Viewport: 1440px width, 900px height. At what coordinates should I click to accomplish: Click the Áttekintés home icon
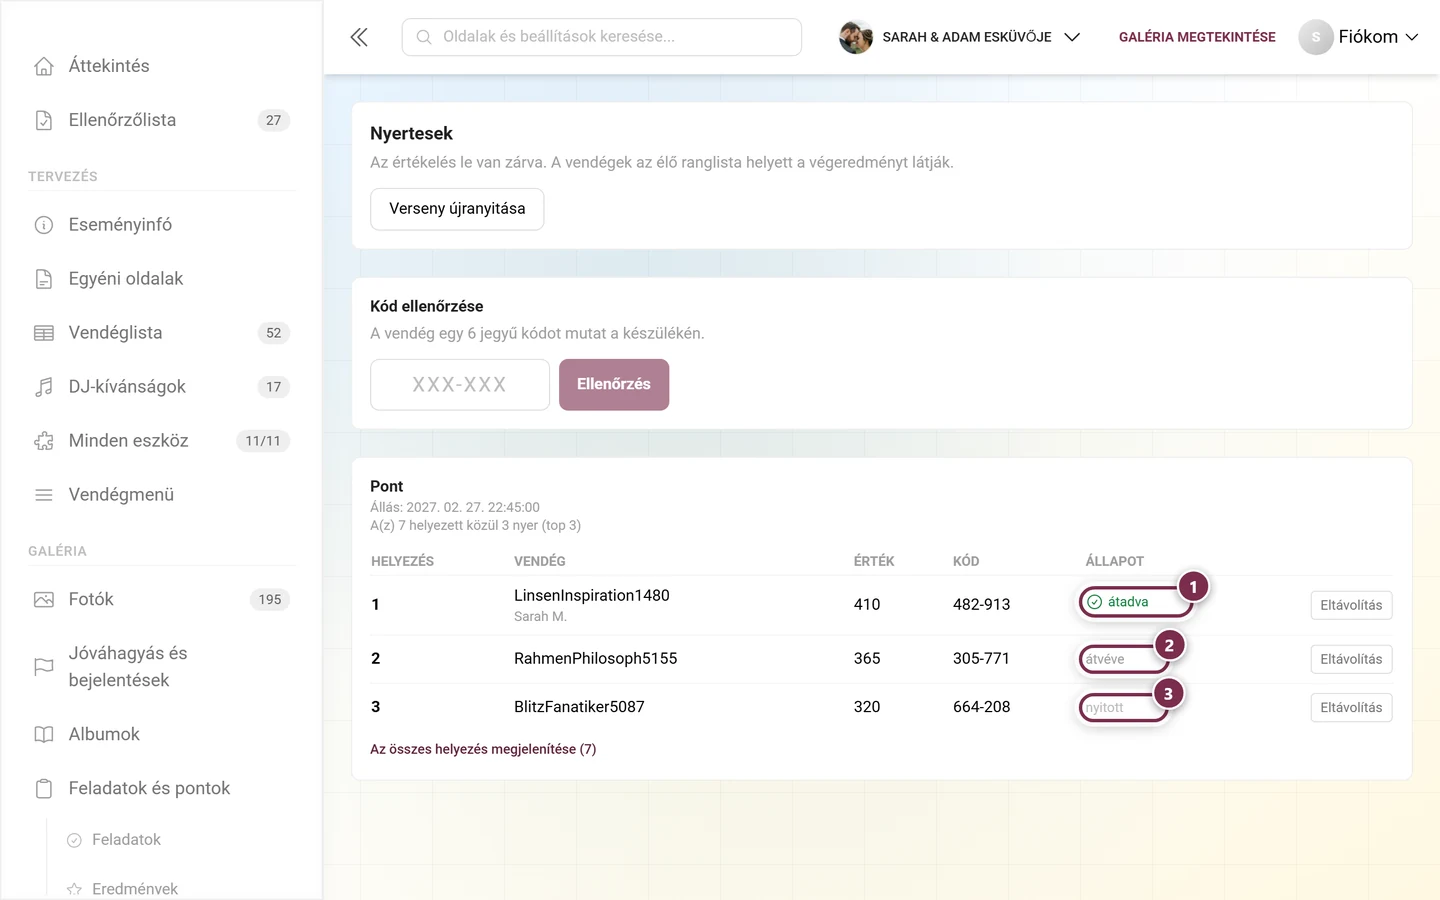coord(44,66)
